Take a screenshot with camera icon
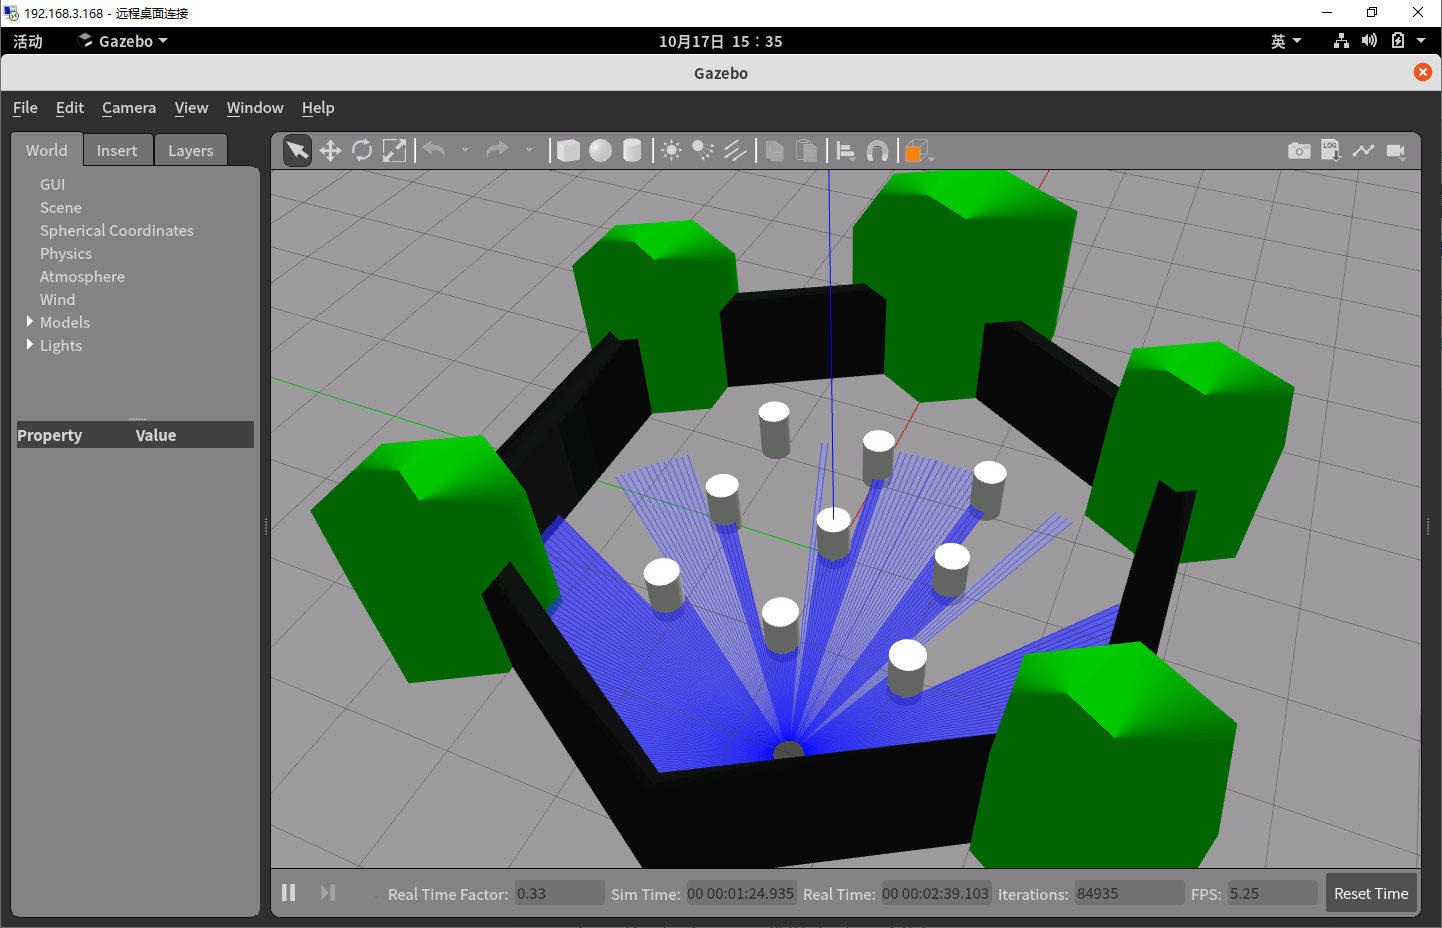The image size is (1442, 928). [x=1299, y=150]
